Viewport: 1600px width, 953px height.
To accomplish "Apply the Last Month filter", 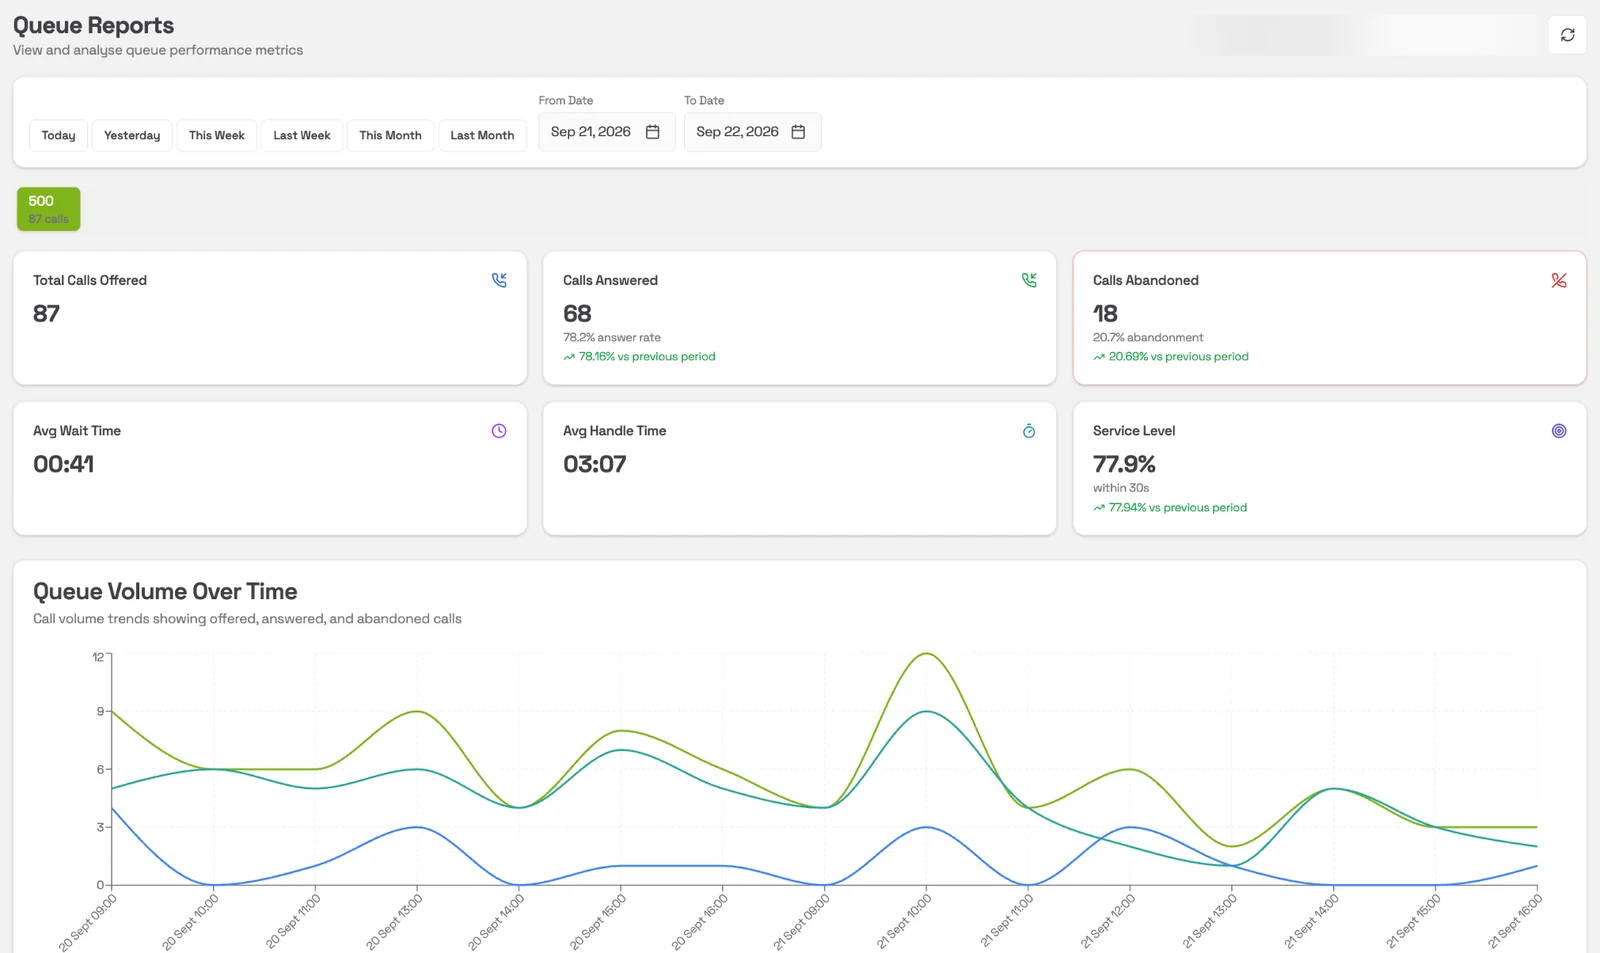I will 482,135.
